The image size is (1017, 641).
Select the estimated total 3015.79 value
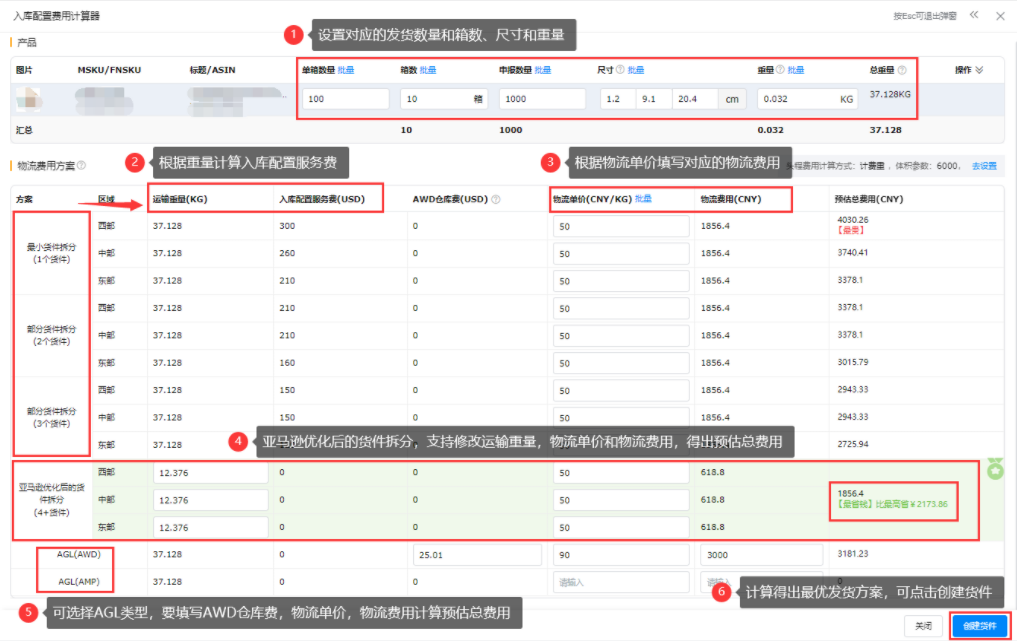coord(852,362)
